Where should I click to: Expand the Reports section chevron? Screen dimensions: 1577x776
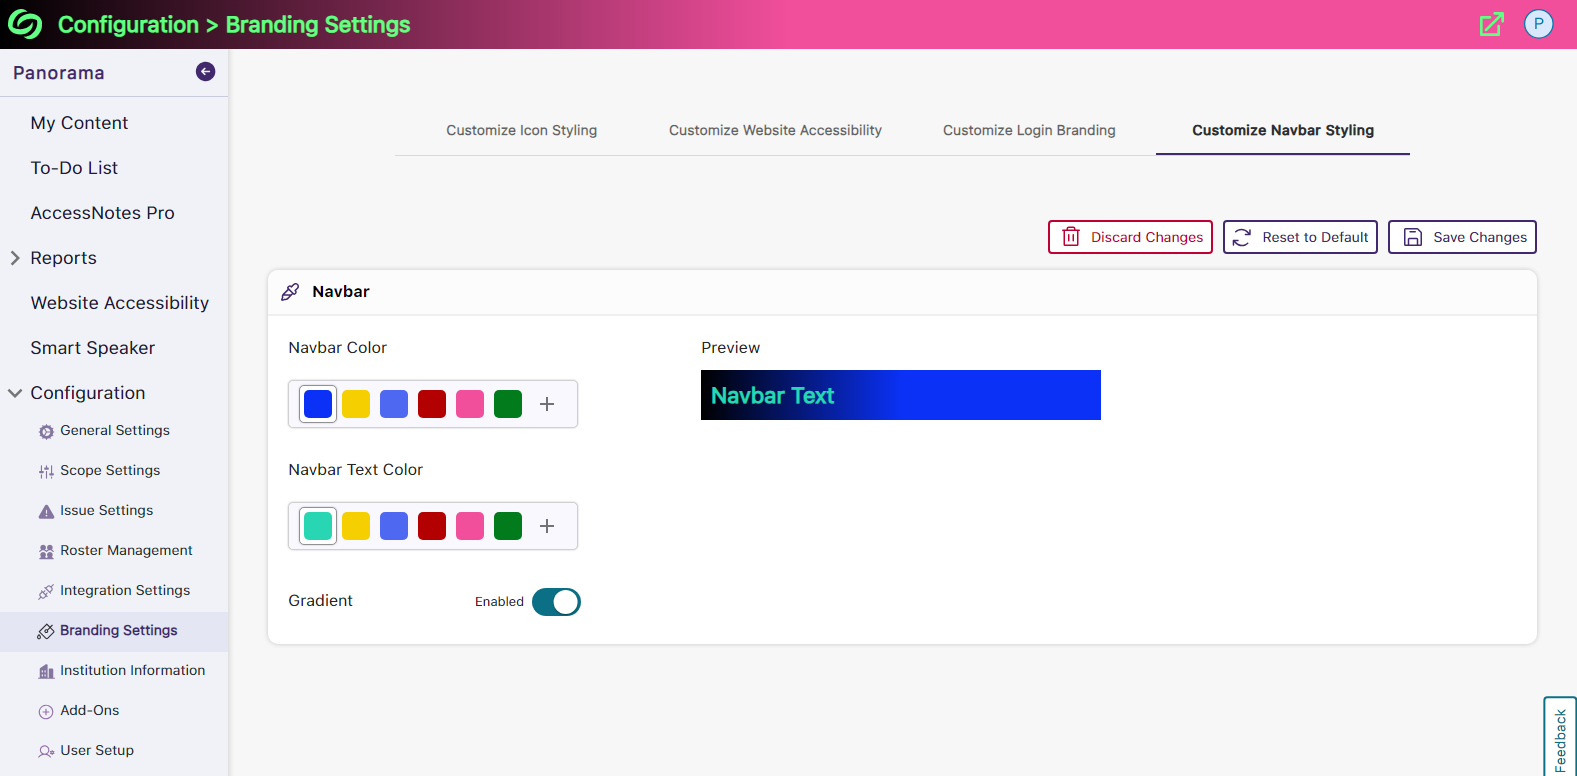[15, 258]
